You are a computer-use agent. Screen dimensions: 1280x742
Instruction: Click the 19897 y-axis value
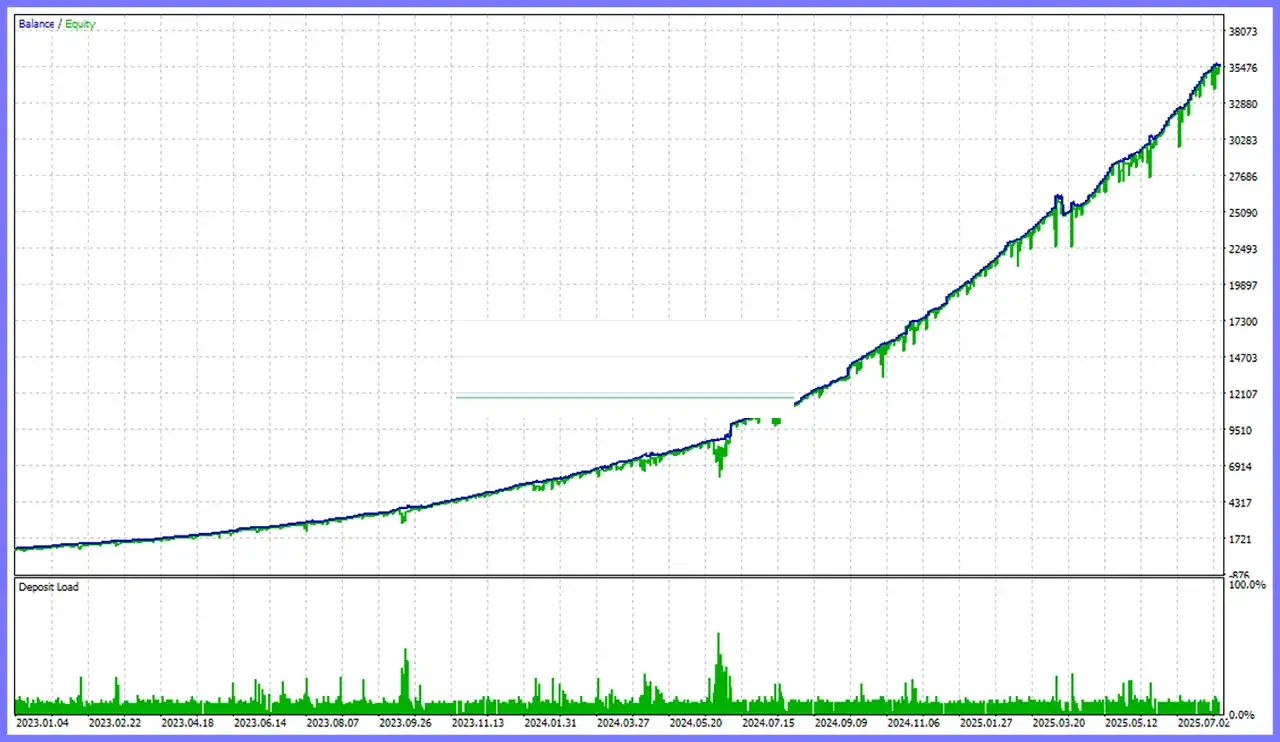pyautogui.click(x=1245, y=286)
